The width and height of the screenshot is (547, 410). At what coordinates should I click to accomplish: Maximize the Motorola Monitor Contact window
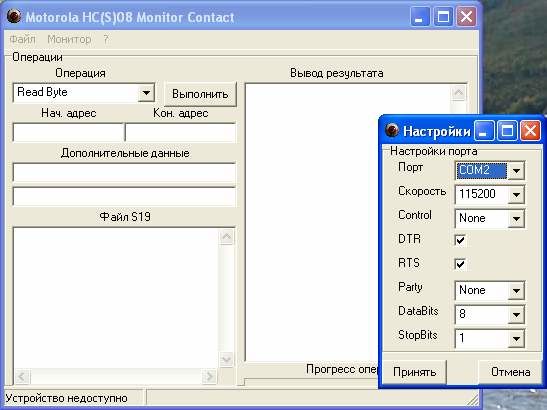click(x=443, y=16)
